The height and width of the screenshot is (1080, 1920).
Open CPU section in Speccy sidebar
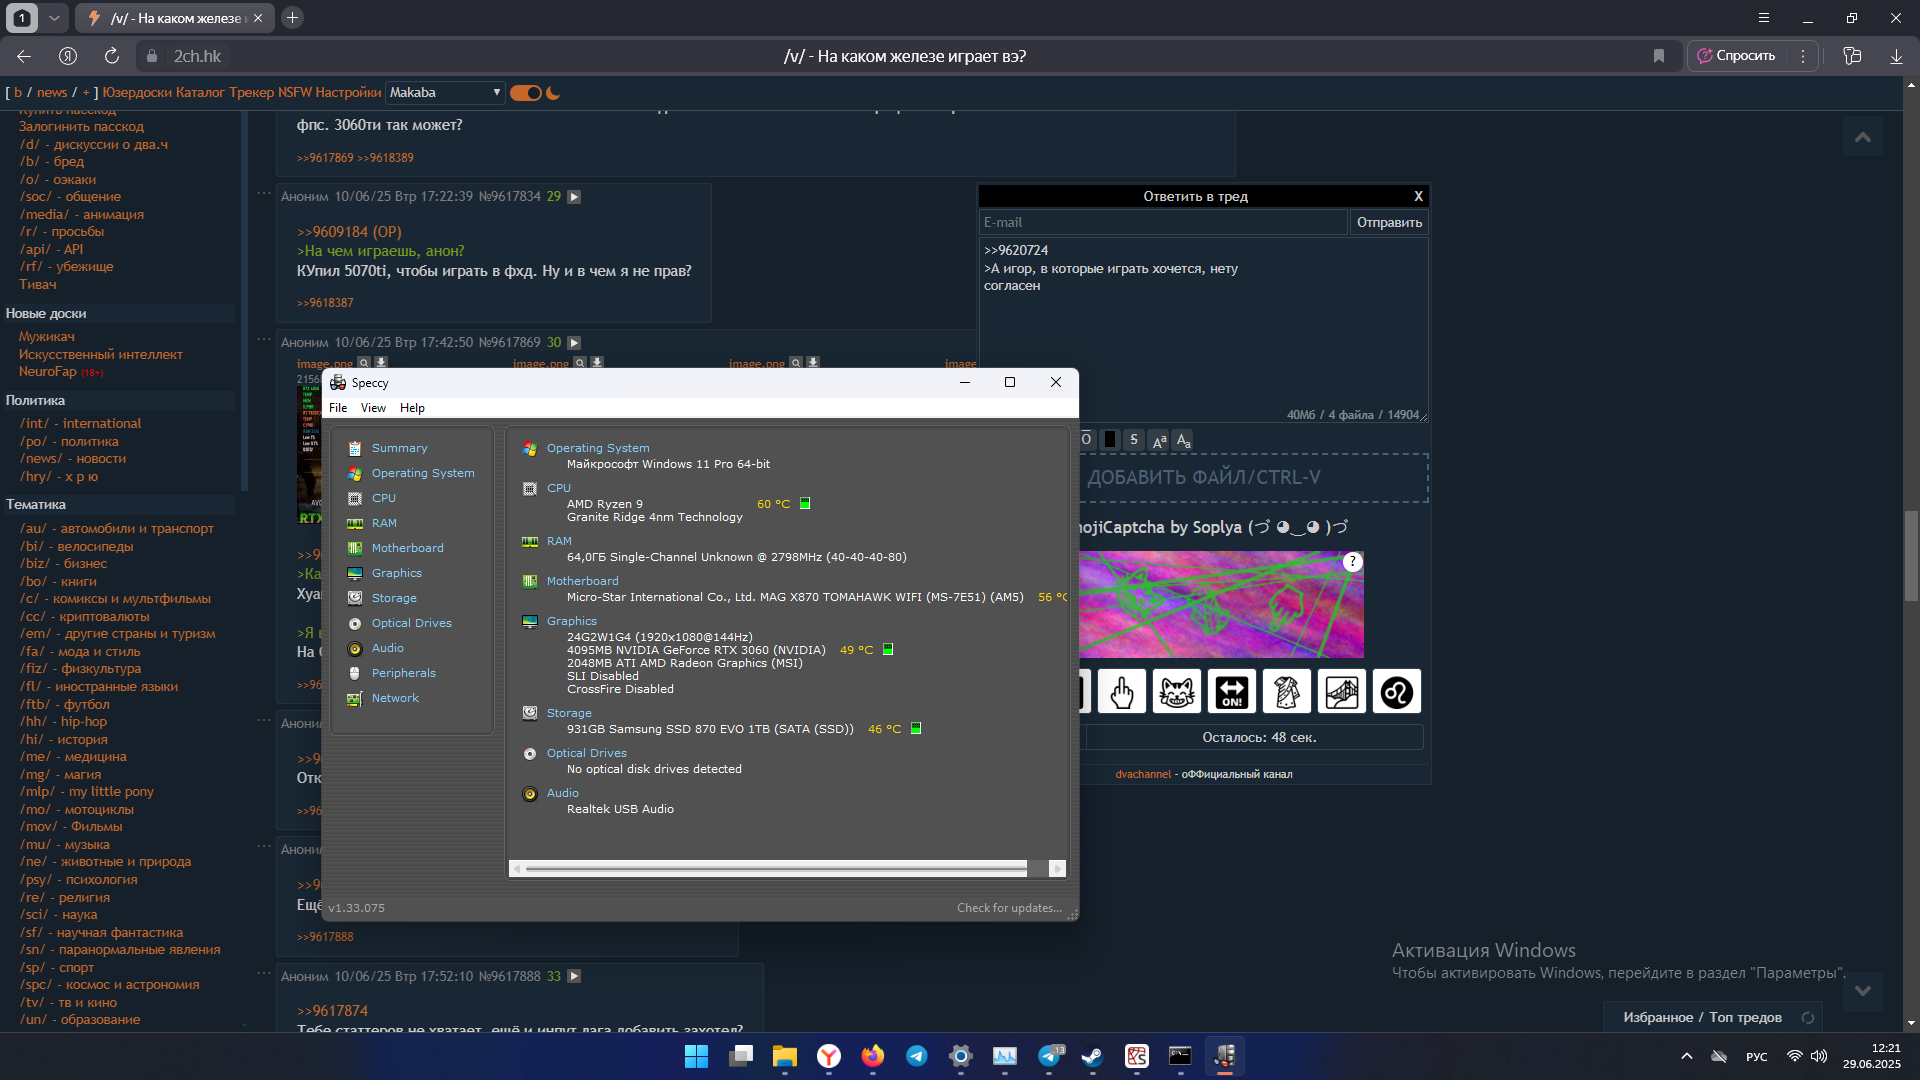coord(384,498)
